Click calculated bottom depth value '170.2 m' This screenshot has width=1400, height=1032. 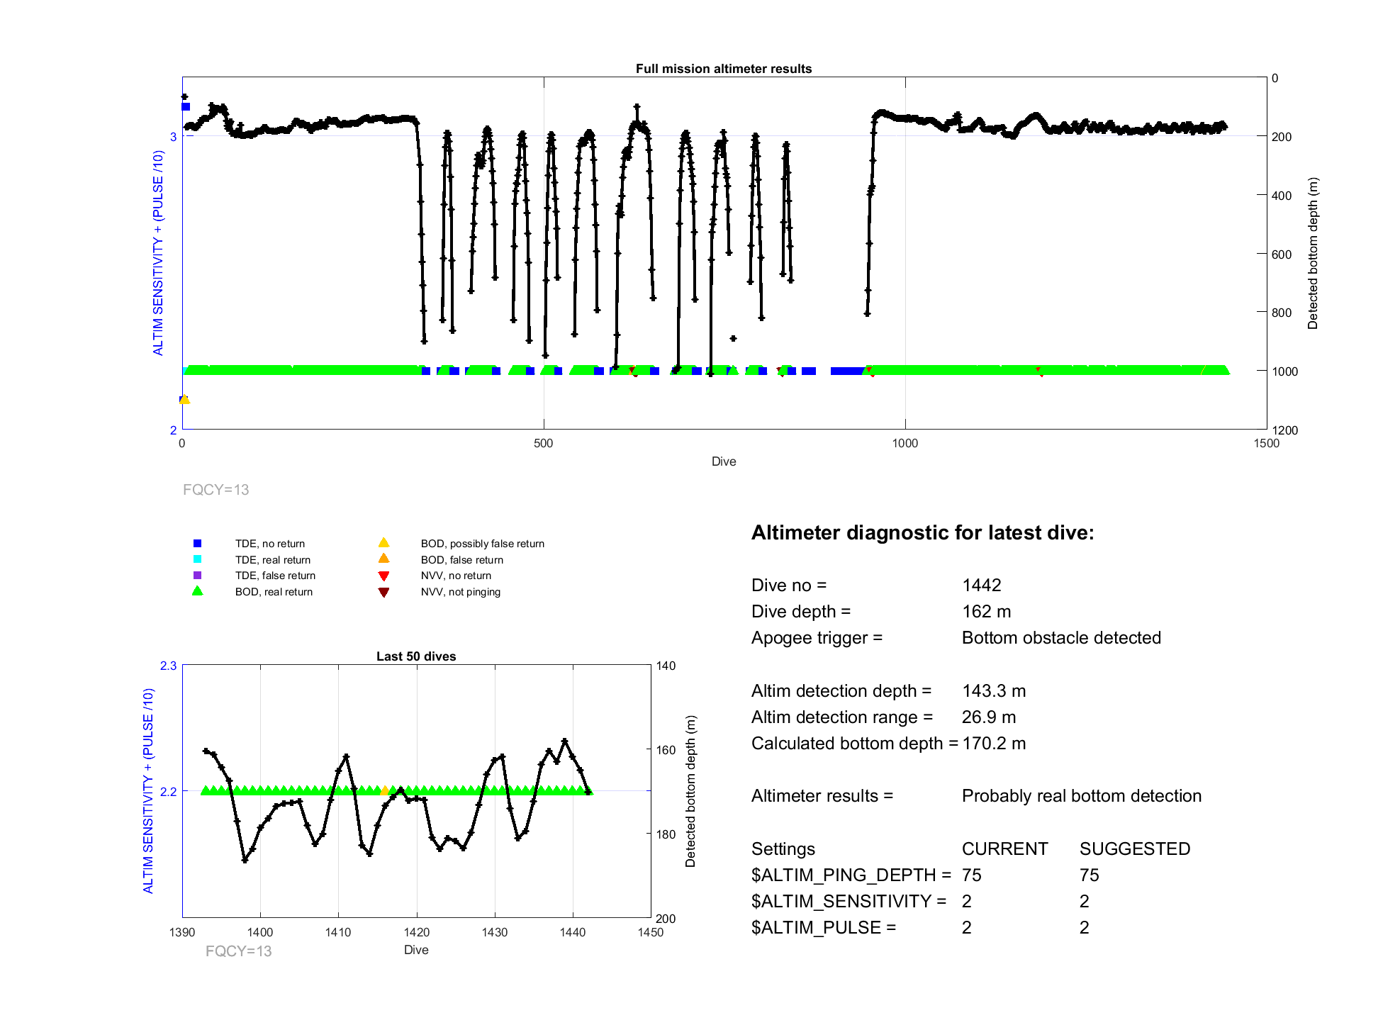[x=994, y=743]
